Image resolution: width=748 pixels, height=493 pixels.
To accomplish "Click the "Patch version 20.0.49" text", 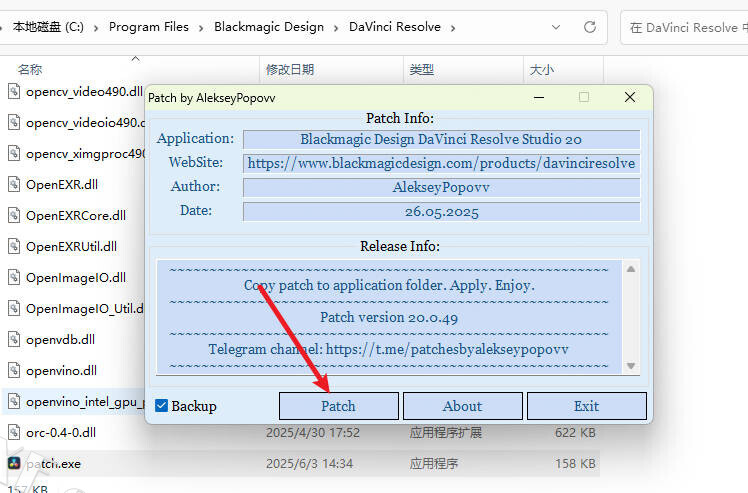I will coord(389,317).
